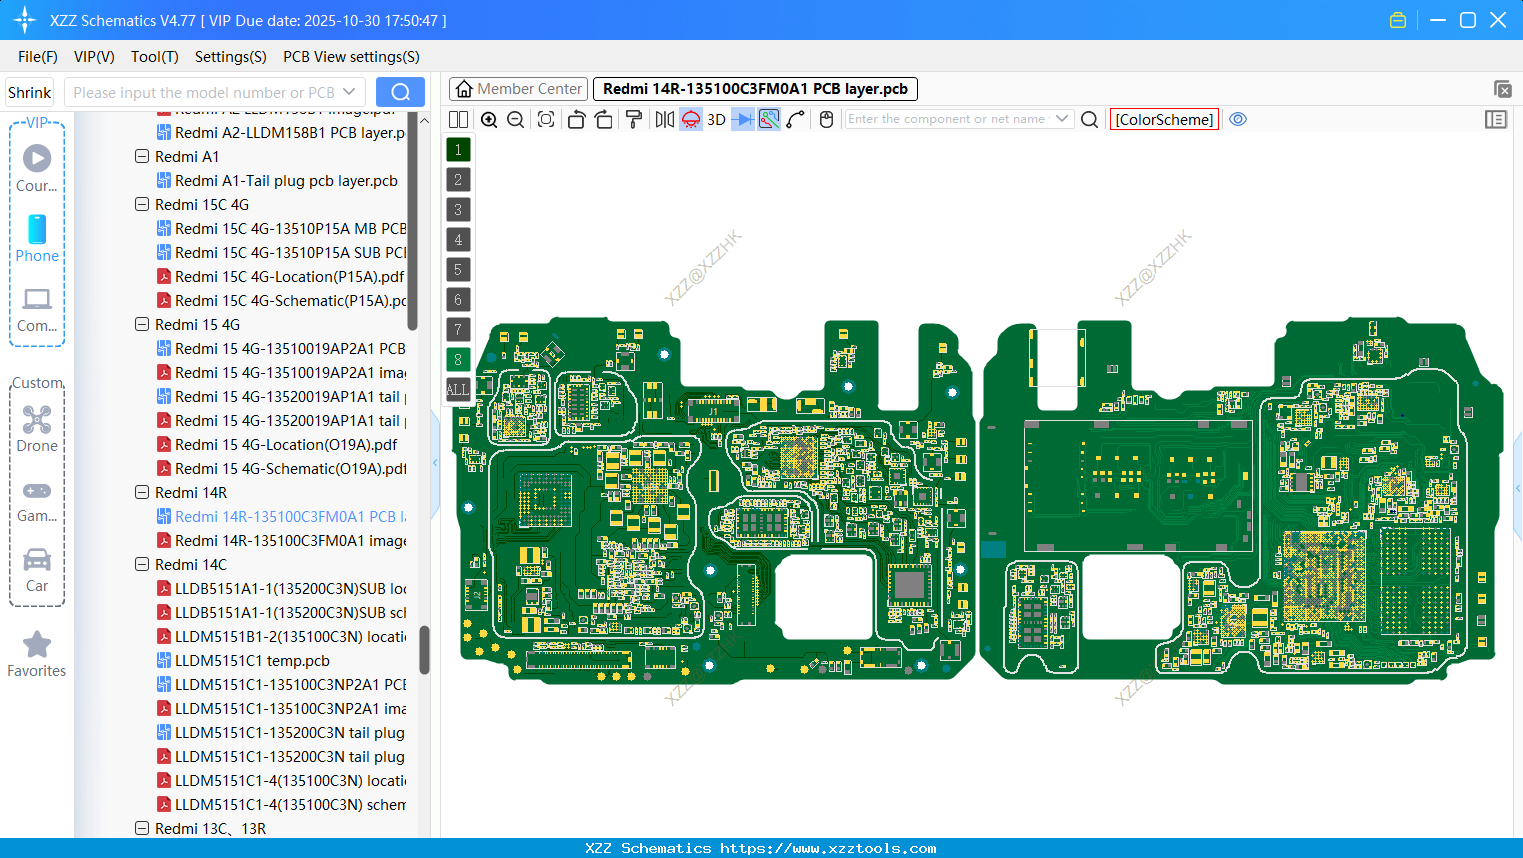Select the zoom out tool
The width and height of the screenshot is (1523, 858).
pos(514,119)
